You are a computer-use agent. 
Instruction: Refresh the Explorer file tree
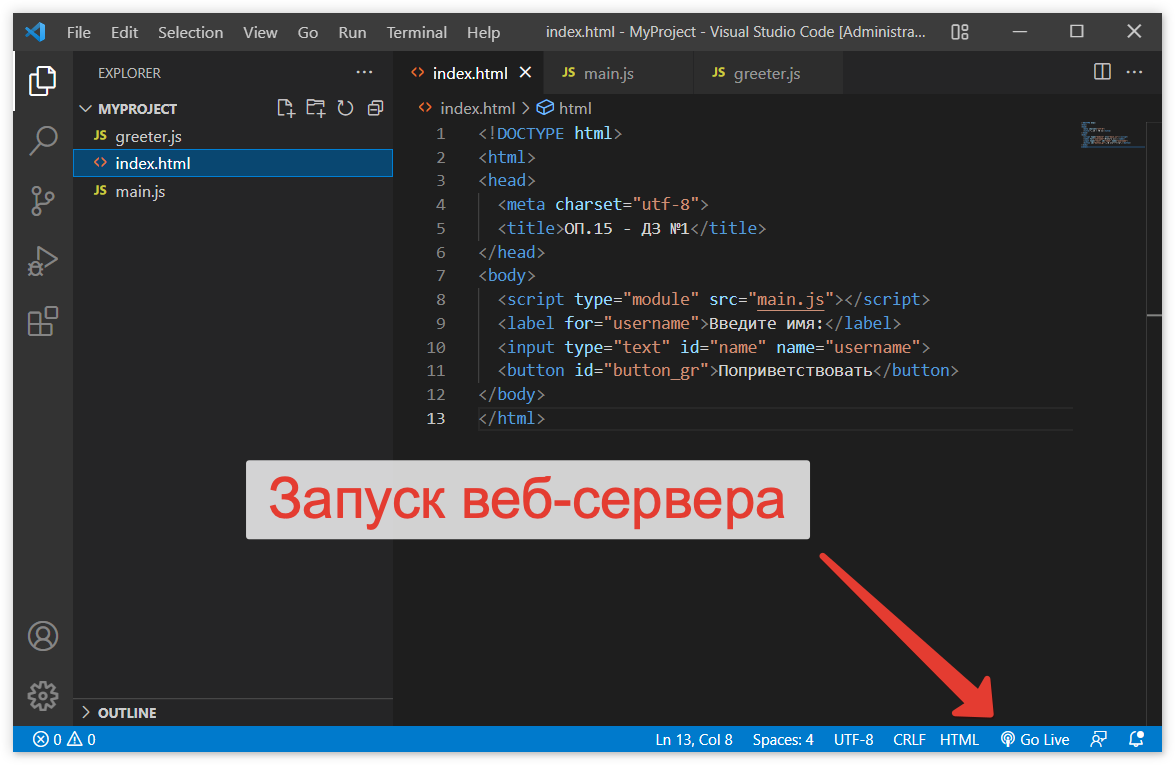346,109
